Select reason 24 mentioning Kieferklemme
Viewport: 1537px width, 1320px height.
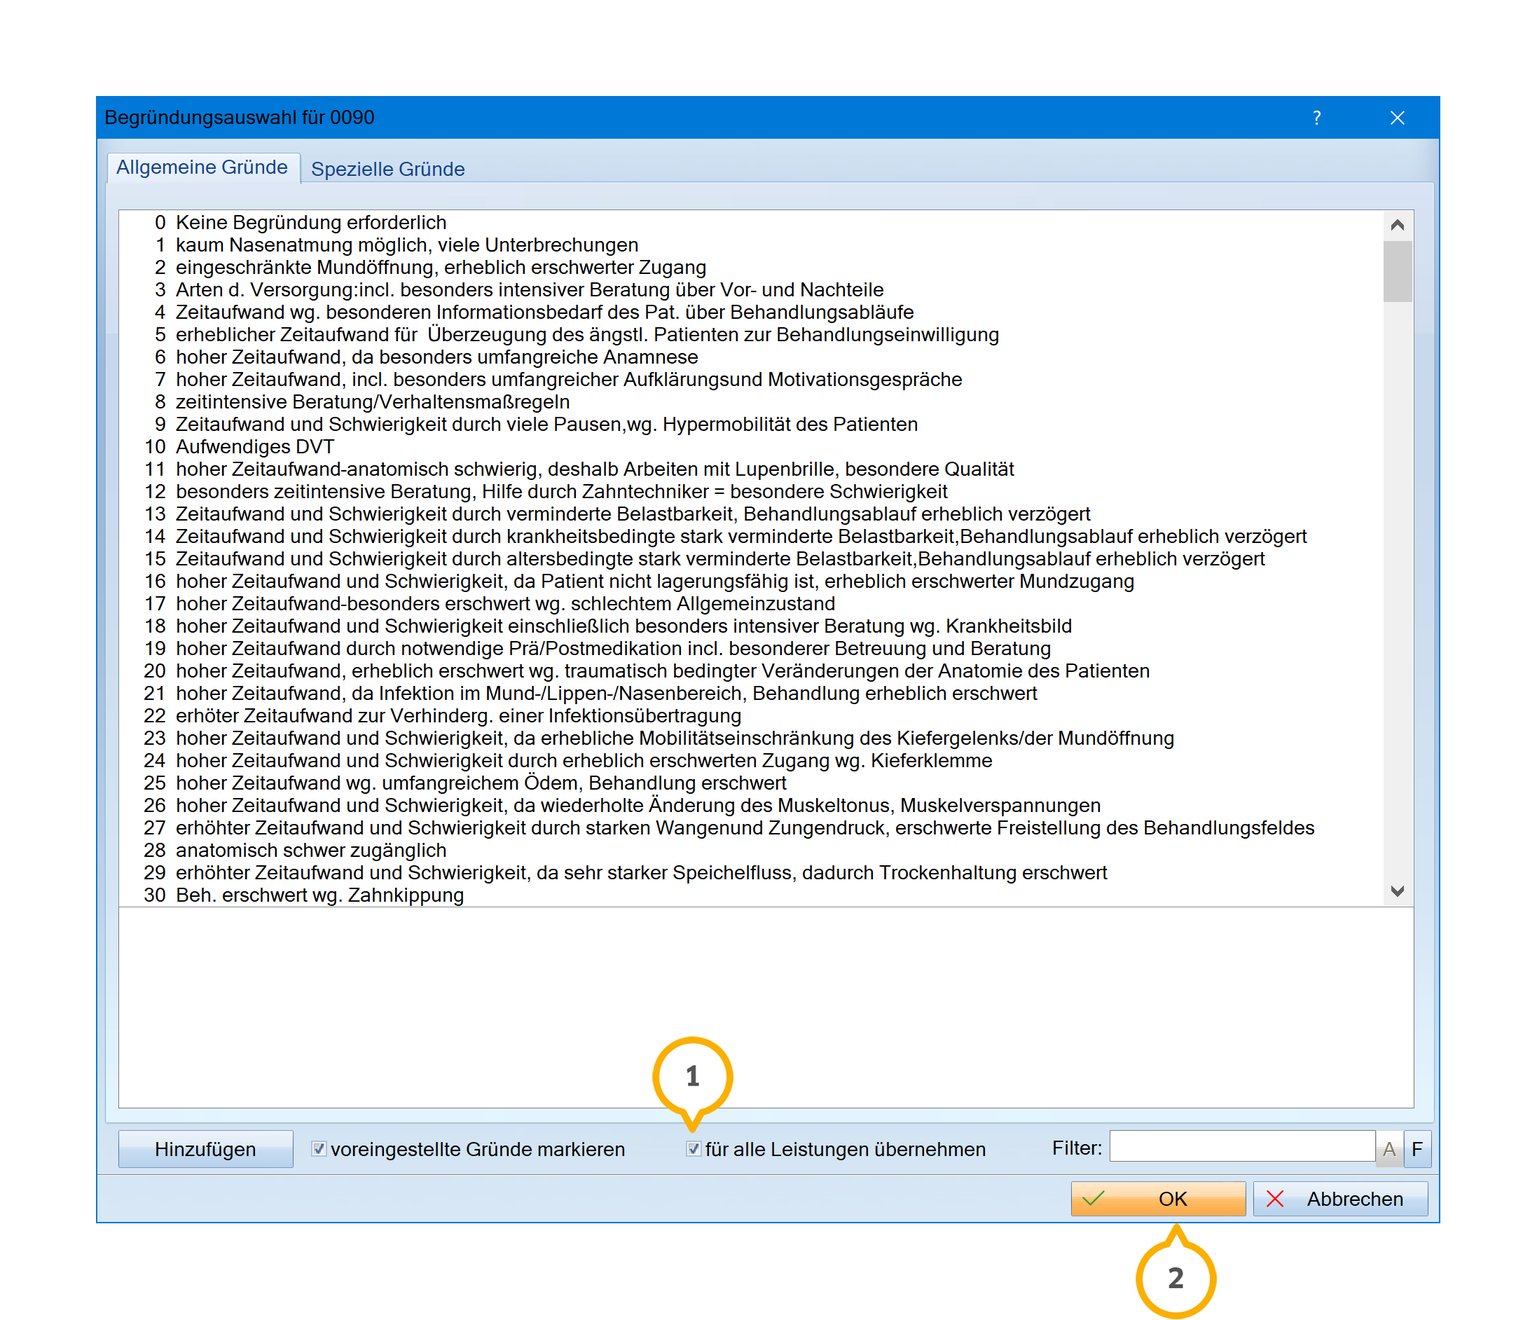click(x=750, y=761)
